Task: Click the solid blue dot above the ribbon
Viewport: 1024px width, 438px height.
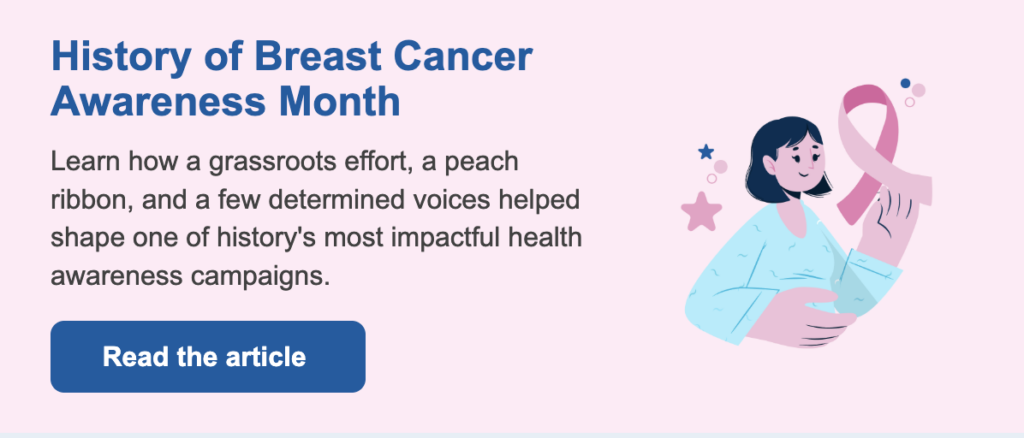Action: point(905,83)
